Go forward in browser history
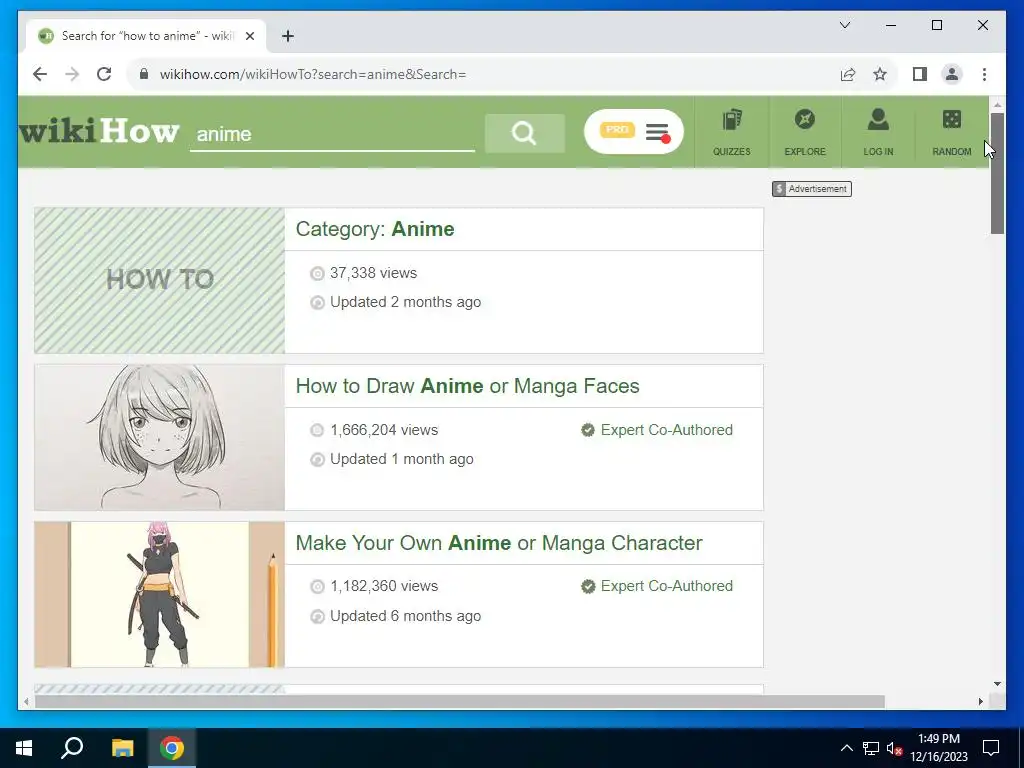The height and width of the screenshot is (768, 1024). 72,74
